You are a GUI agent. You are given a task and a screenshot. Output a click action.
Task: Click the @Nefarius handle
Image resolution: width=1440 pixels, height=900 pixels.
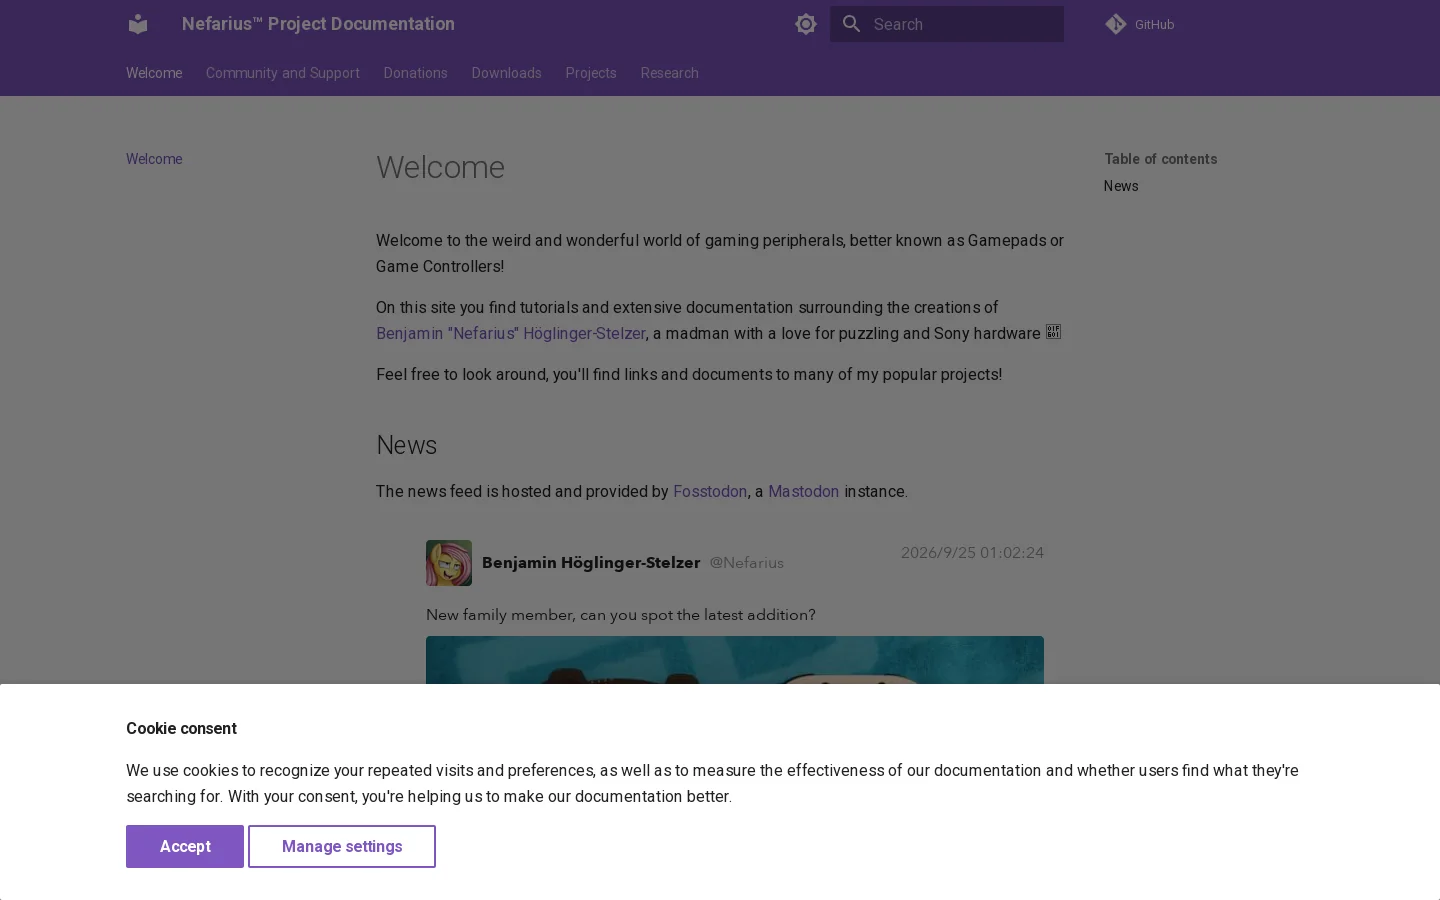[747, 563]
